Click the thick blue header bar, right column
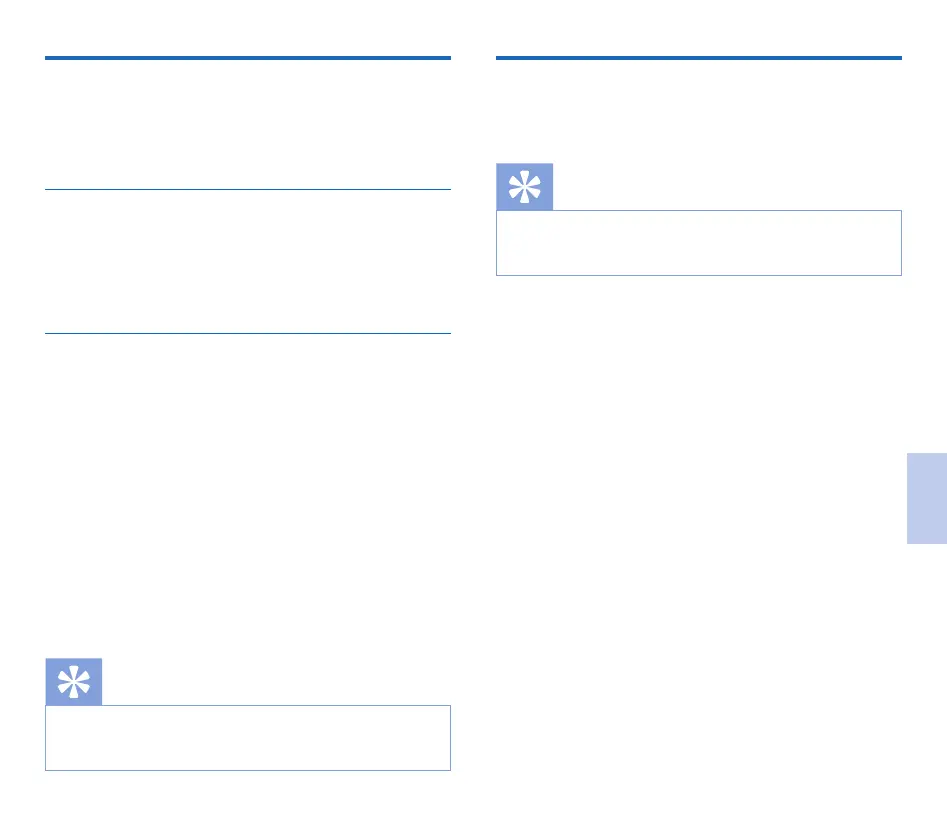The height and width of the screenshot is (839, 947). (698, 58)
